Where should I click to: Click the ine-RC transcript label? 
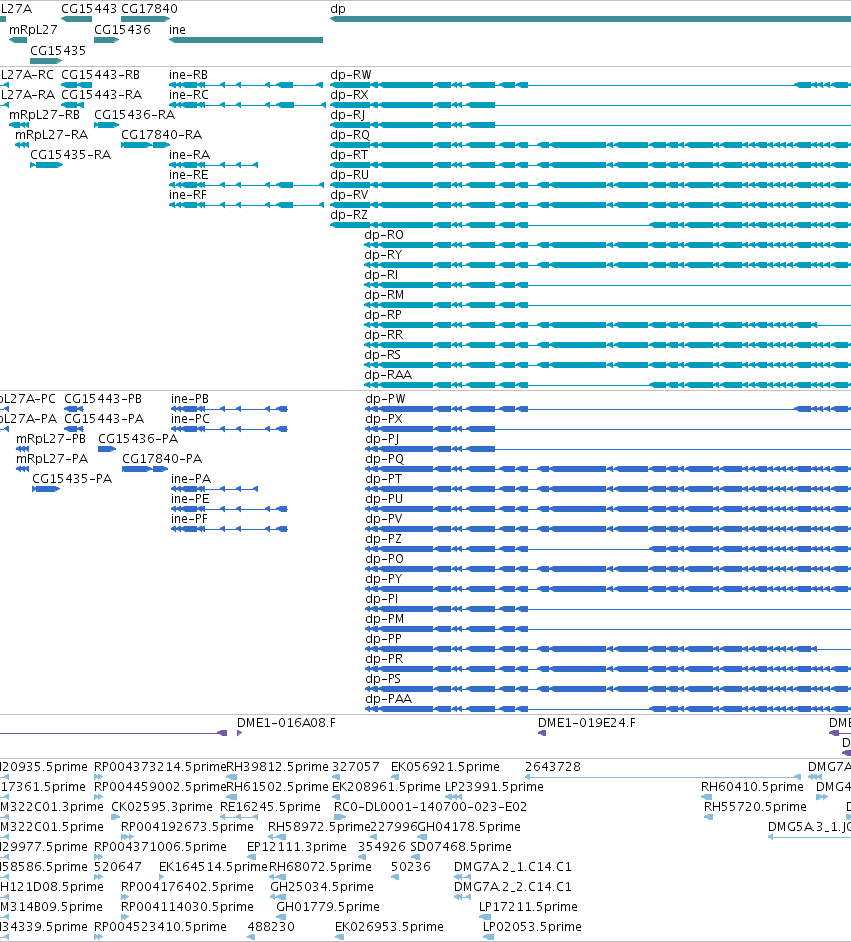tap(189, 95)
